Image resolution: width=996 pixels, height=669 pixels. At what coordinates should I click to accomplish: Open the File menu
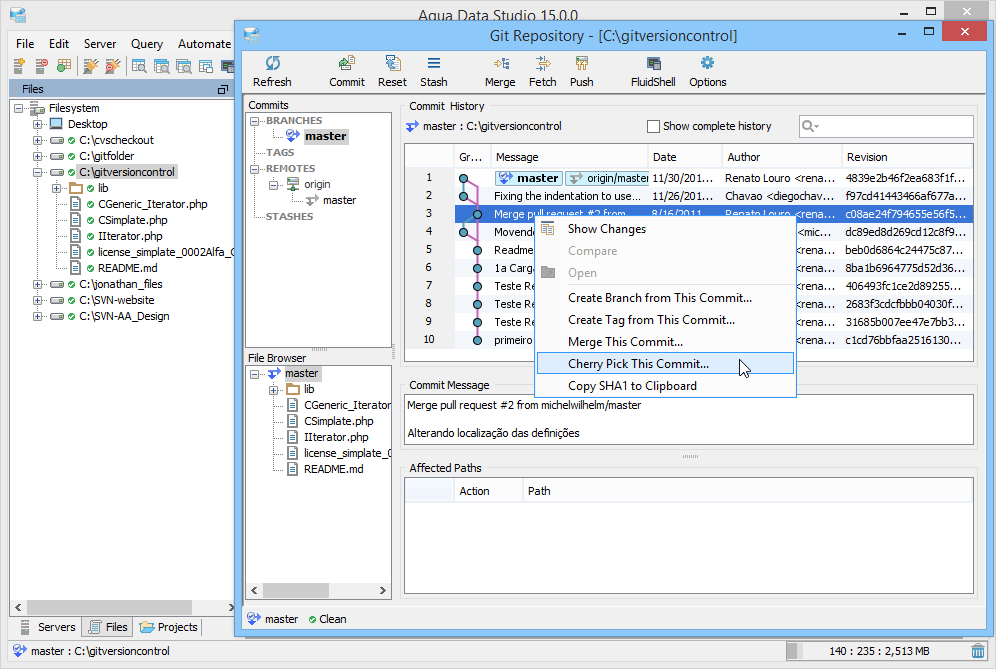click(x=25, y=44)
